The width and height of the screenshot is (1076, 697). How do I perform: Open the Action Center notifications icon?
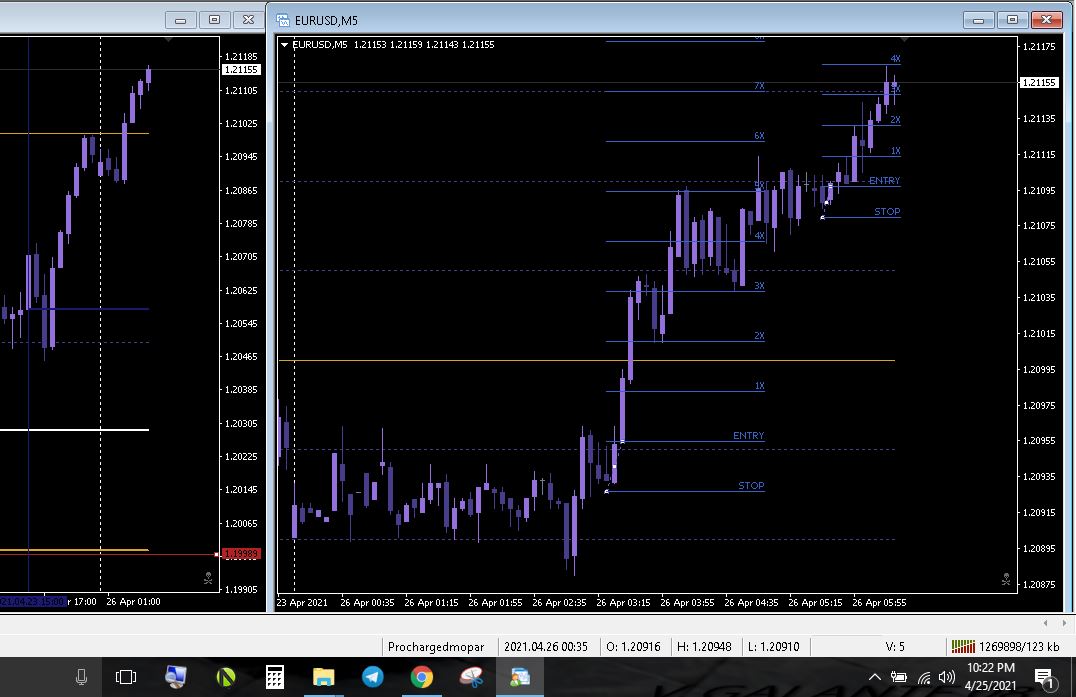1044,678
